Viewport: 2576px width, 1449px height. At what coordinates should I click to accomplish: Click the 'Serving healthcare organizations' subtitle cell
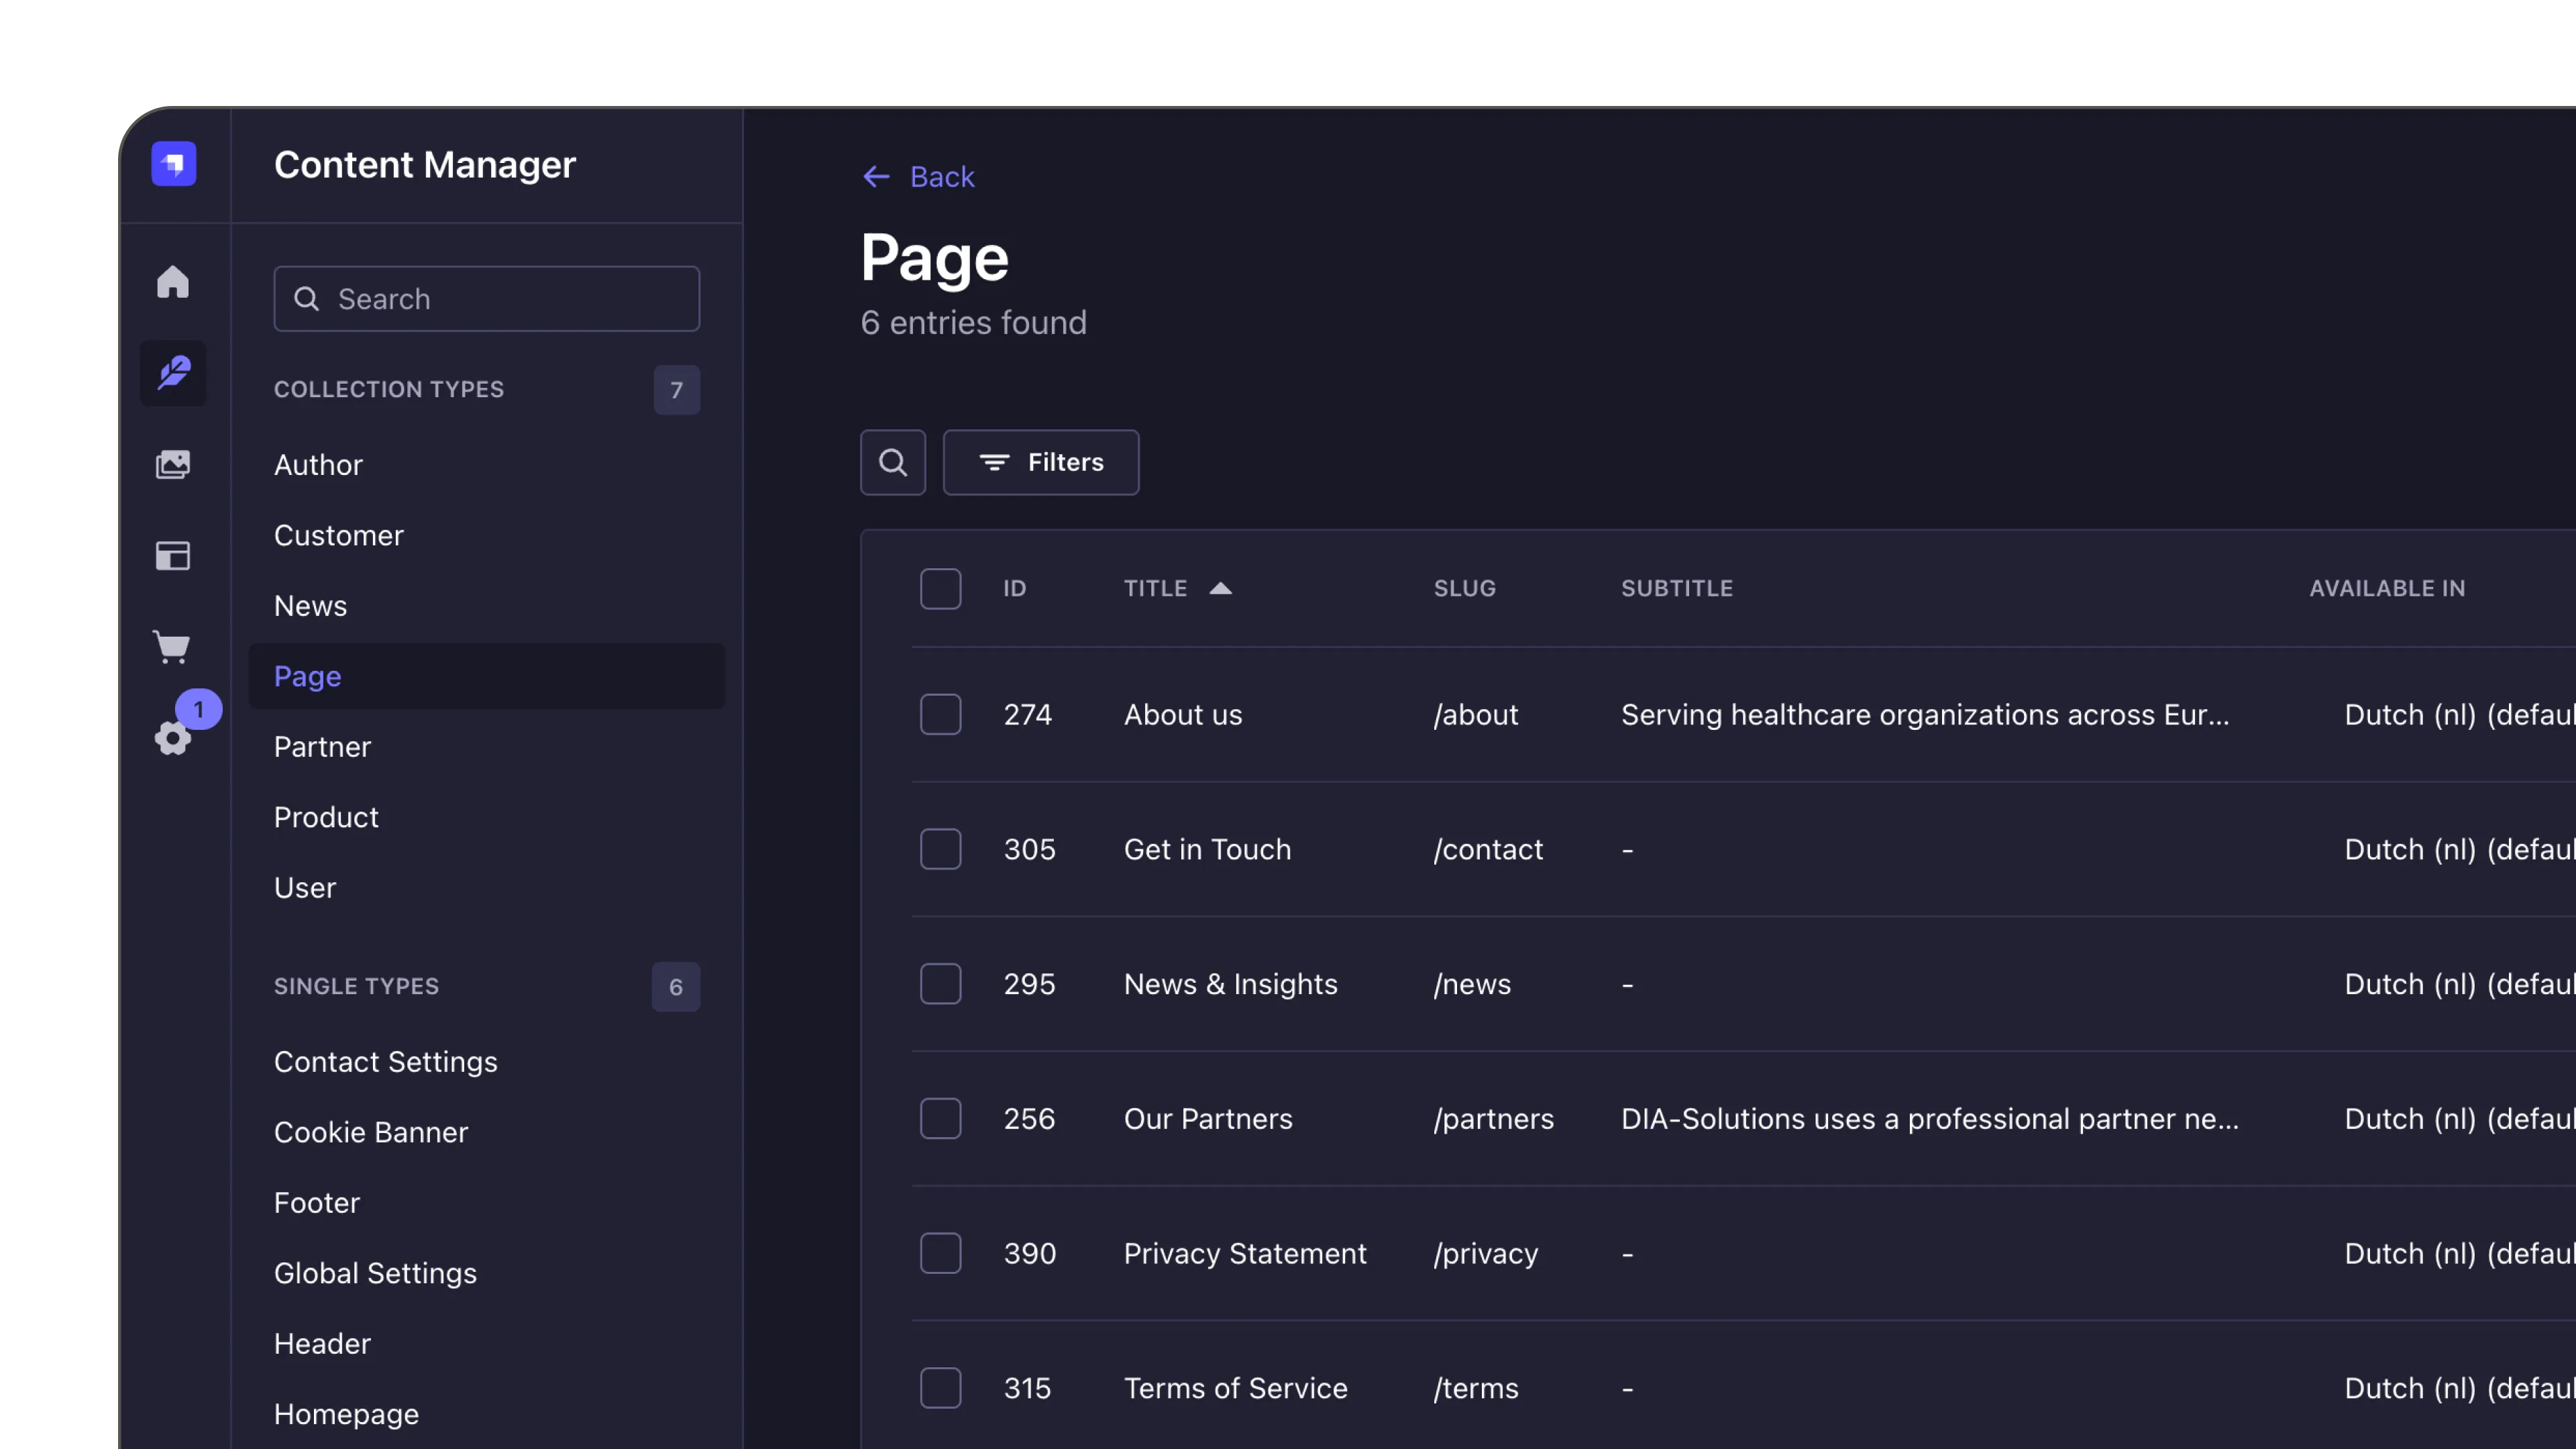pos(1925,714)
